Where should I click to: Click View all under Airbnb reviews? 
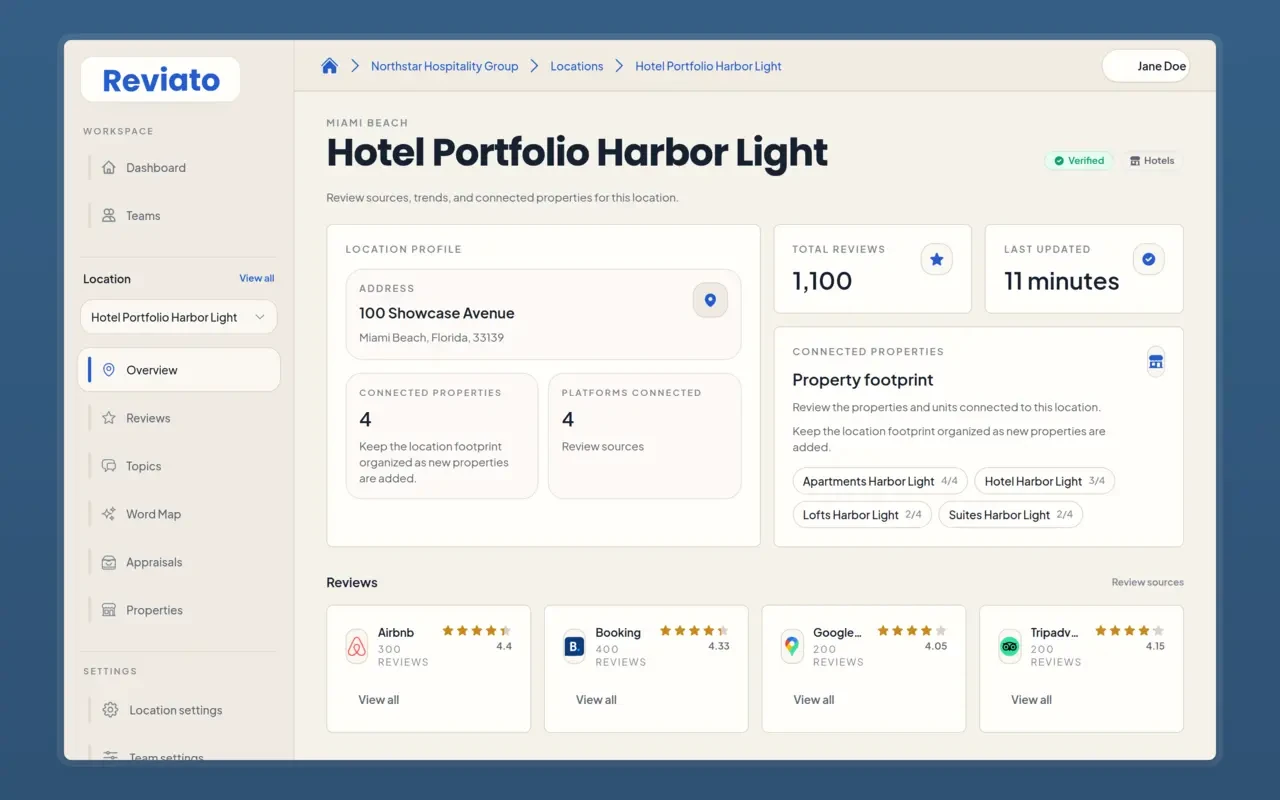click(379, 700)
